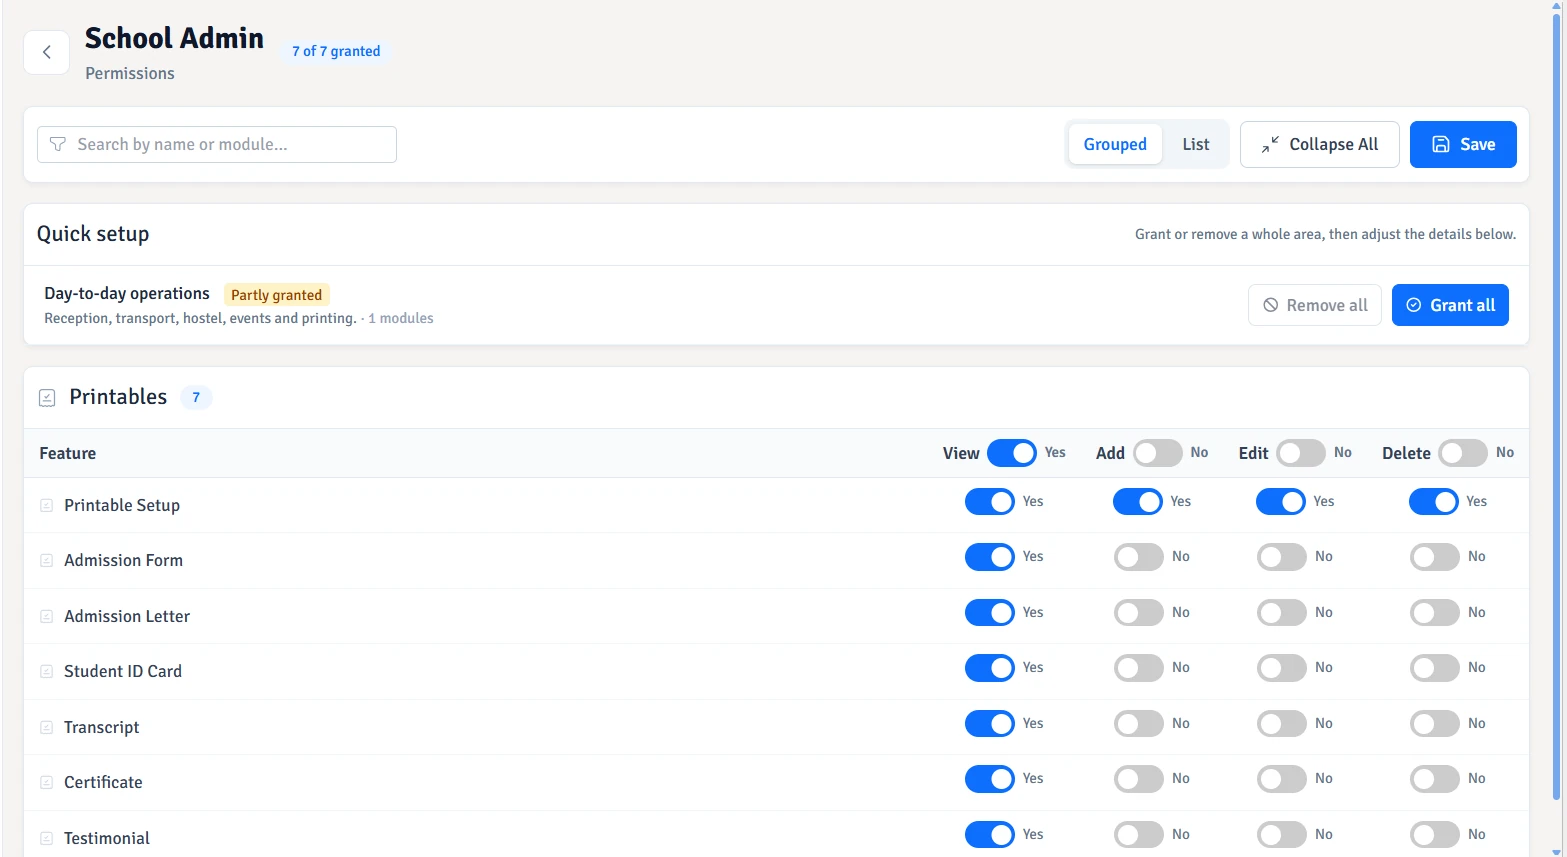Toggle the View column header switch
This screenshot has height=857, width=1567.
[x=1012, y=453]
